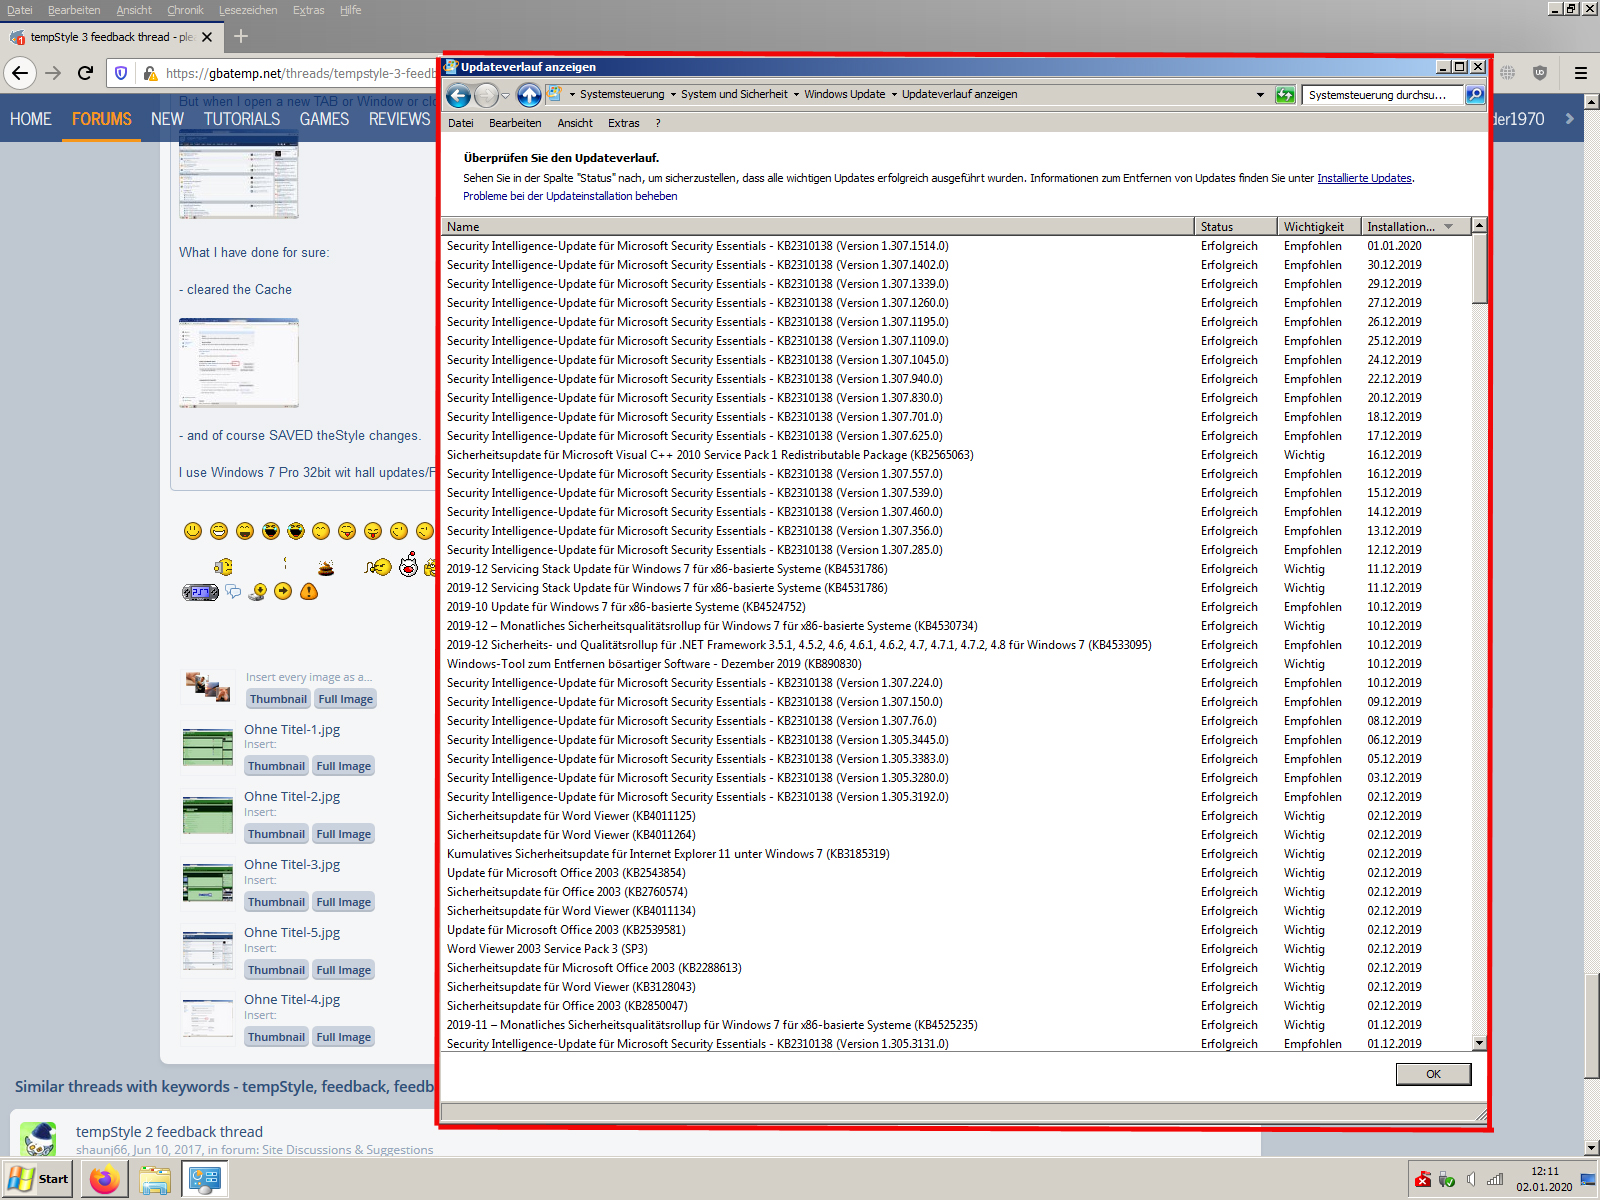Click the OK button in Updateverlauf window
This screenshot has height=1200, width=1600.
1433,1074
